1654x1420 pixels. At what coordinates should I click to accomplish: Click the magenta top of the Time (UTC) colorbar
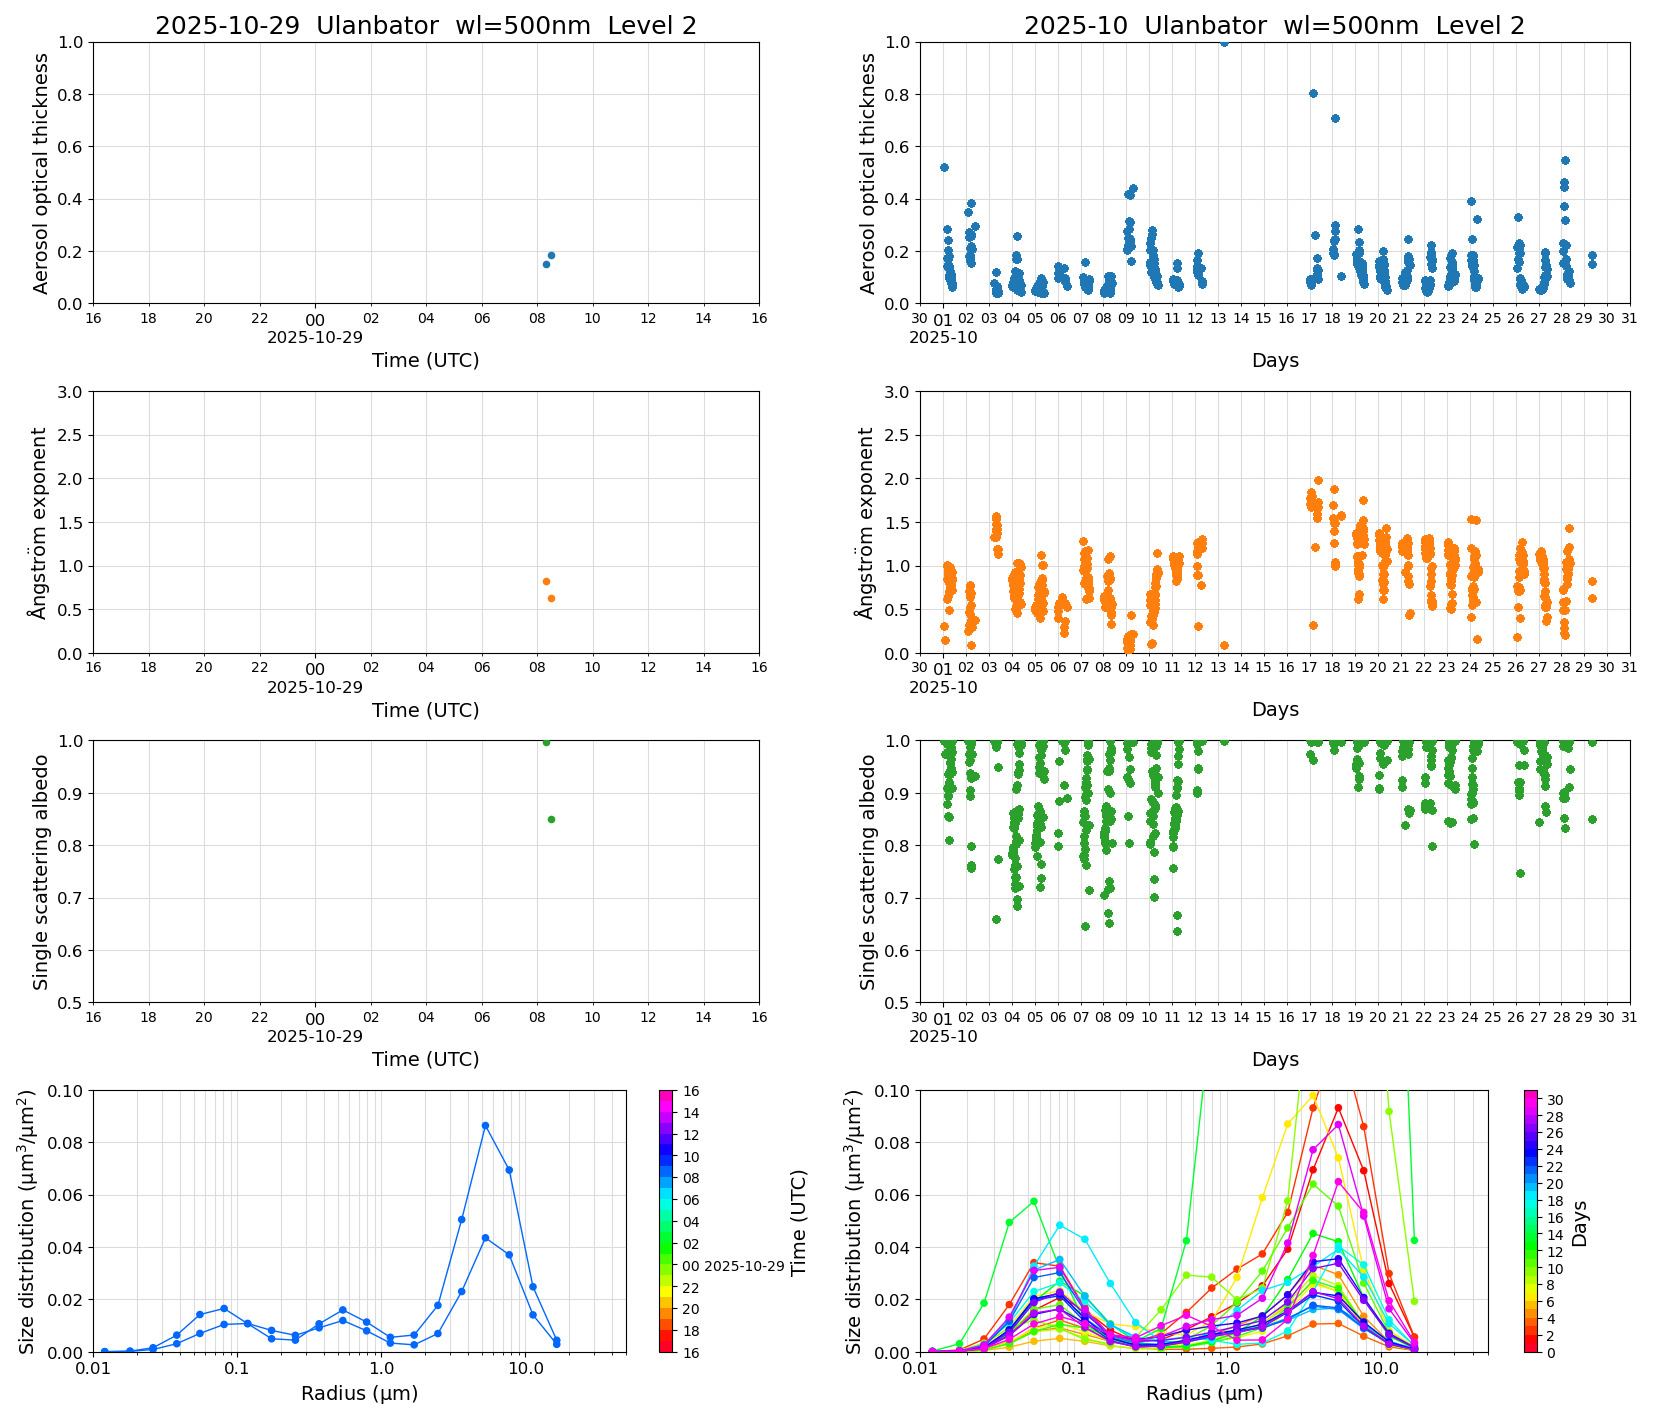point(666,1095)
